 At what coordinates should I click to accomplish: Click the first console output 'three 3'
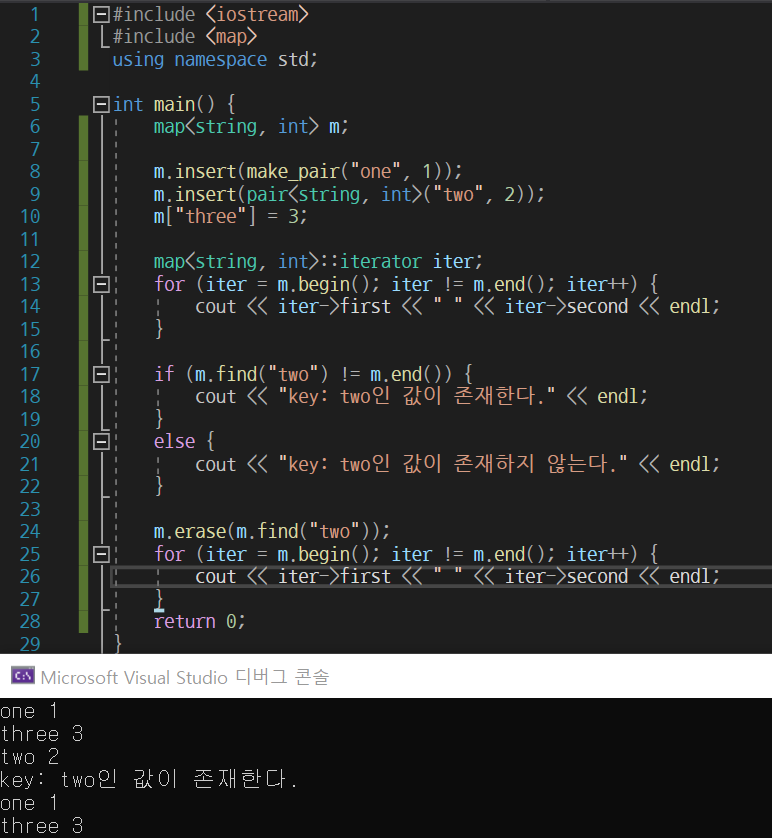pos(42,734)
